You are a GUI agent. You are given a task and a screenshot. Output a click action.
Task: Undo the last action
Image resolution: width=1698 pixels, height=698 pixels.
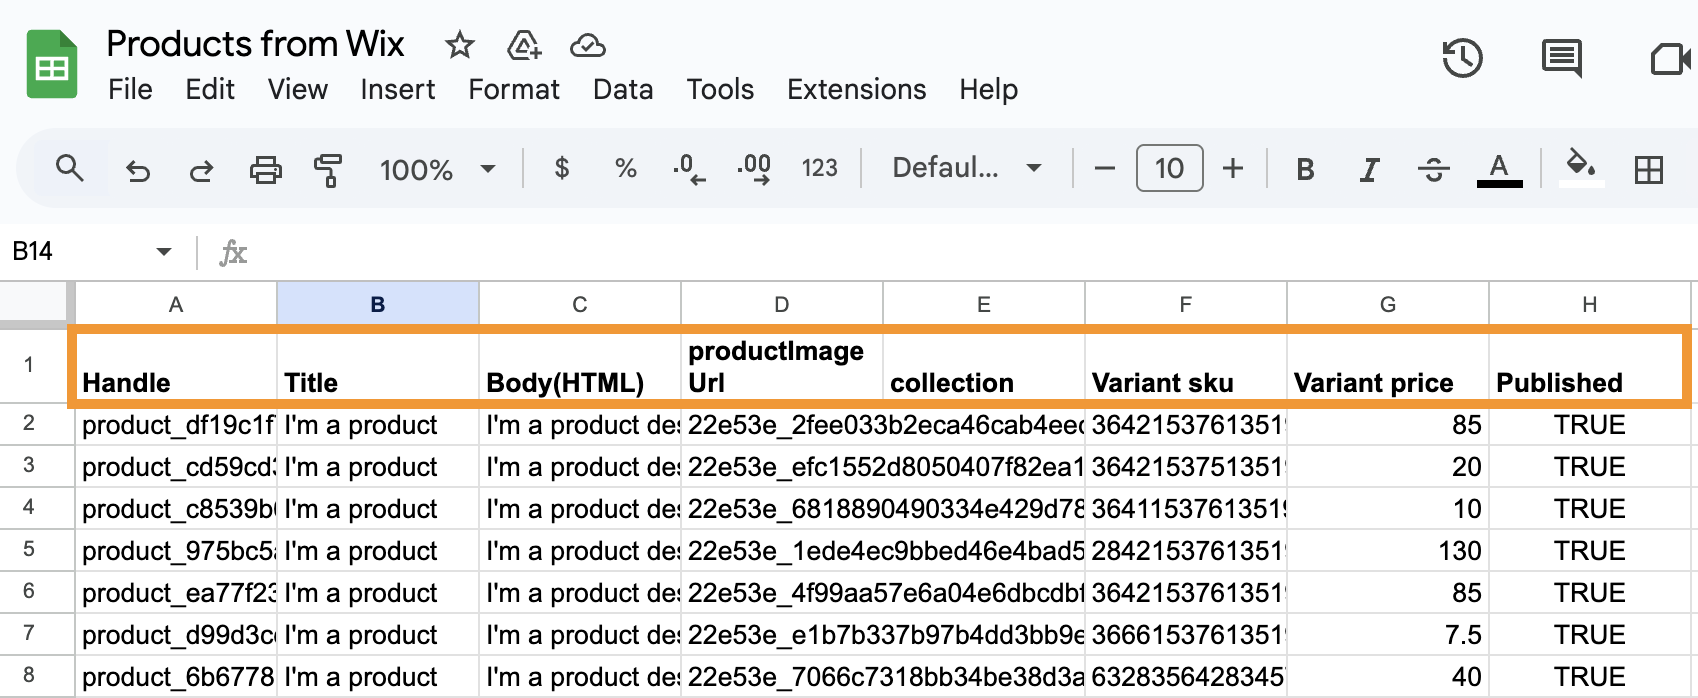tap(137, 170)
